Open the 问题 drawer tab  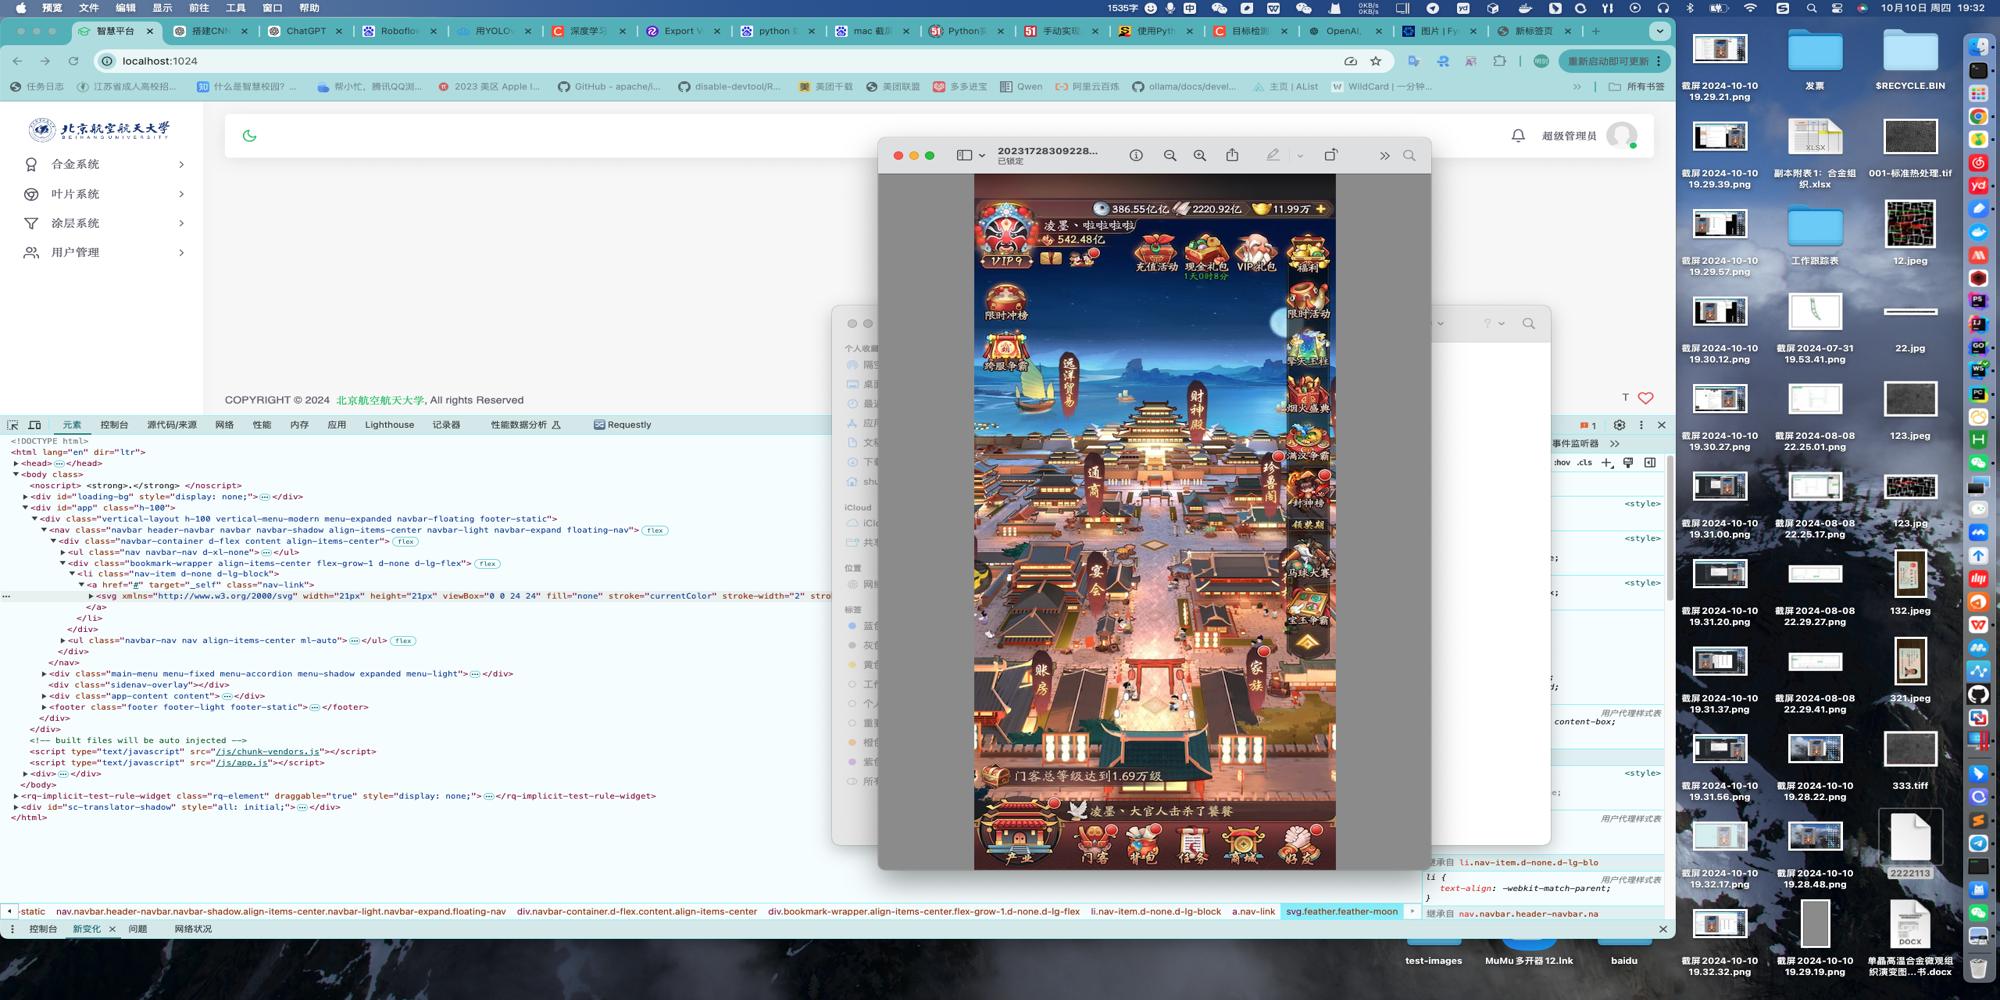point(138,929)
